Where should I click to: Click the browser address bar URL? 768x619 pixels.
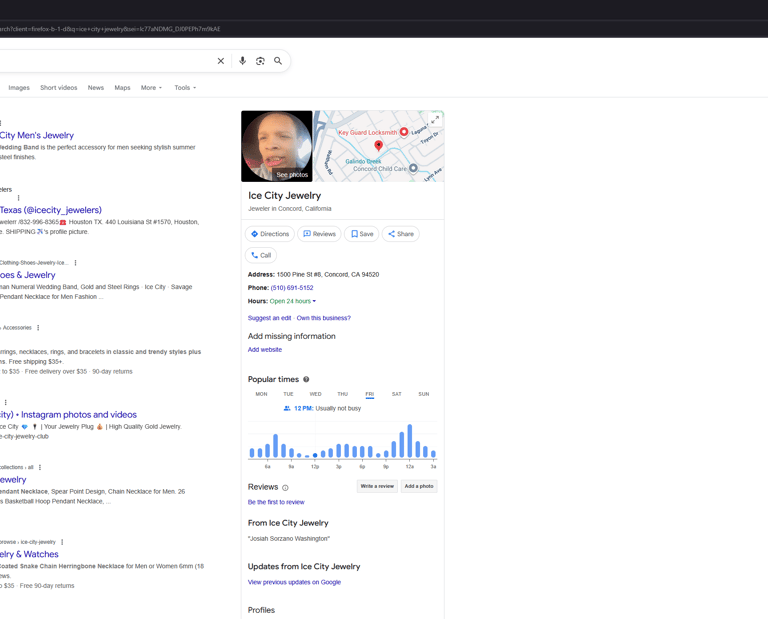110,29
